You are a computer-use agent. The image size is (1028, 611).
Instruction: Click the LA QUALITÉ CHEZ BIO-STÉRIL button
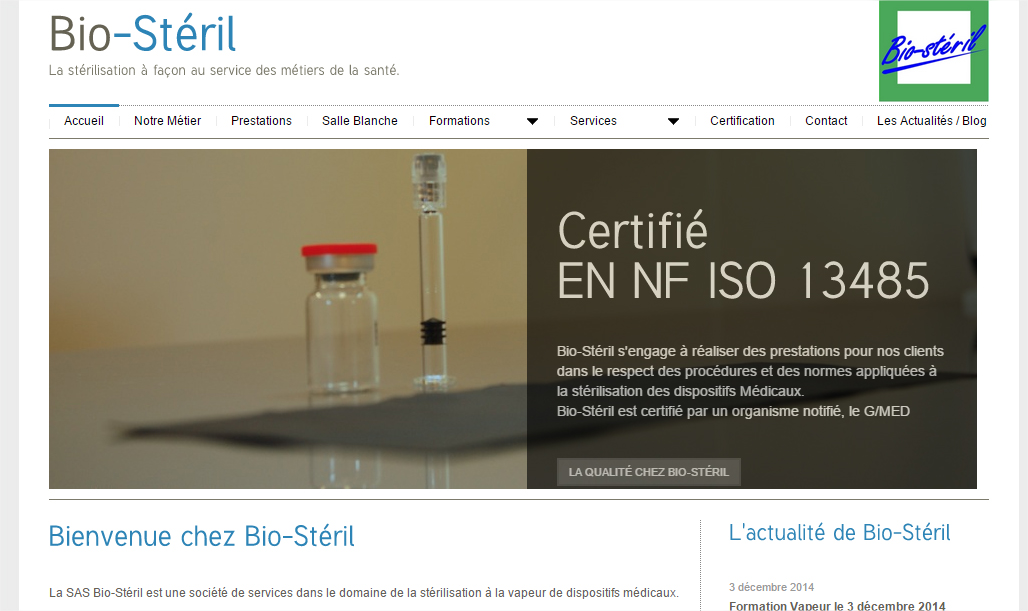(648, 472)
